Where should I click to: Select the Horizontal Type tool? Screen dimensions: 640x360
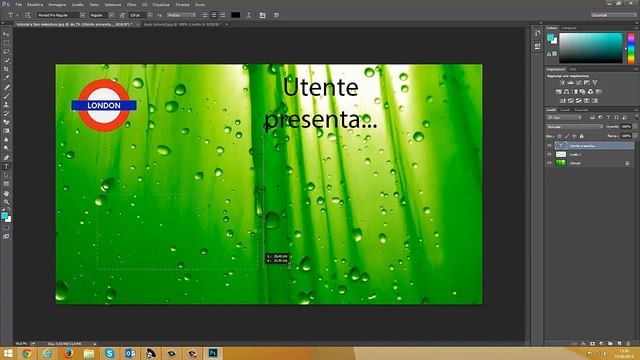[6, 167]
